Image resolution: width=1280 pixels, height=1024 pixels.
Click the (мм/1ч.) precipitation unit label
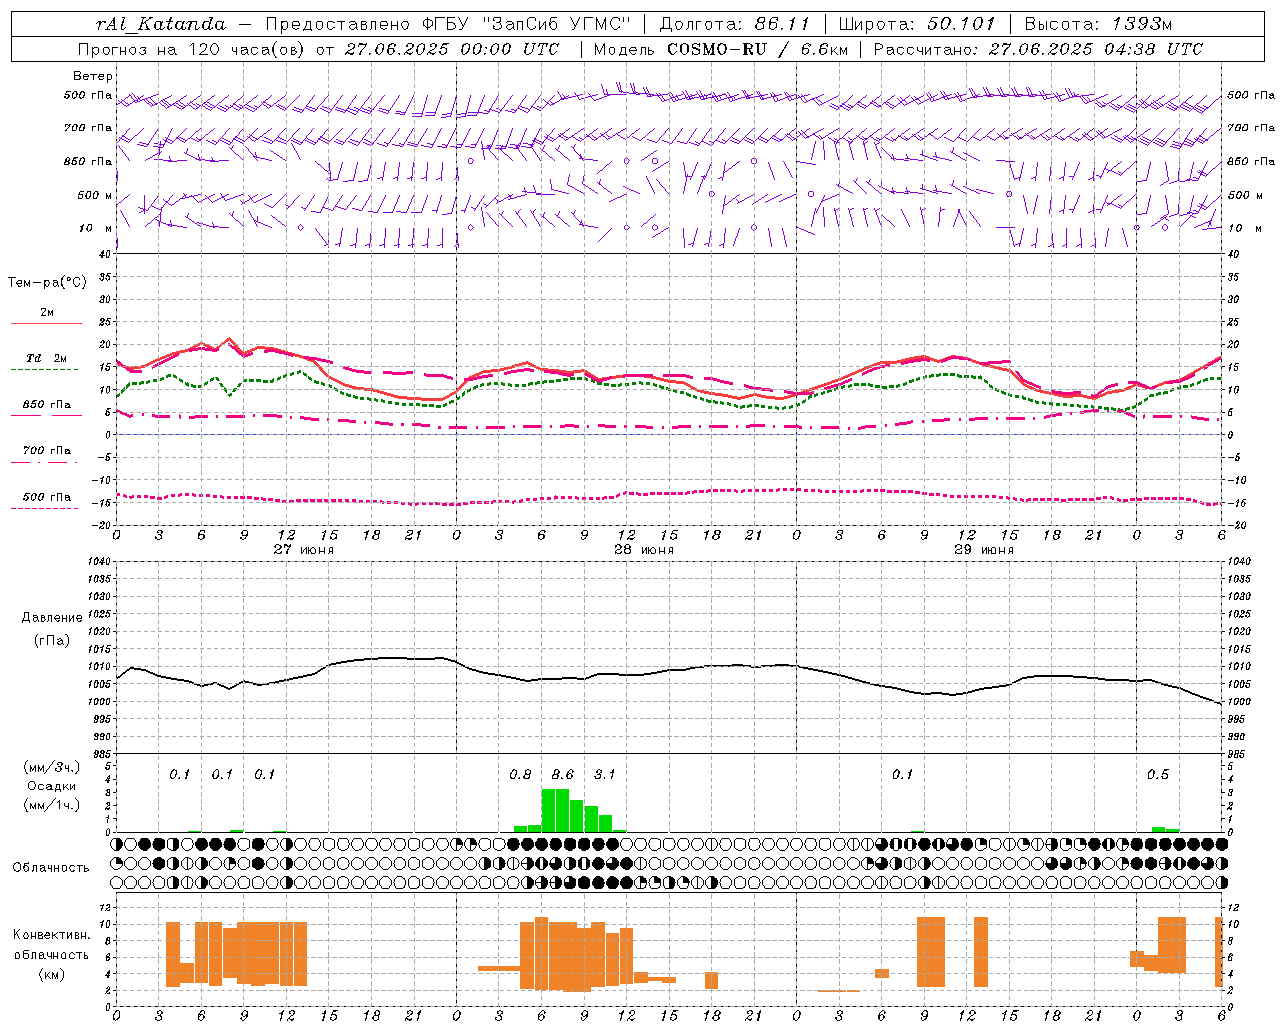51,805
